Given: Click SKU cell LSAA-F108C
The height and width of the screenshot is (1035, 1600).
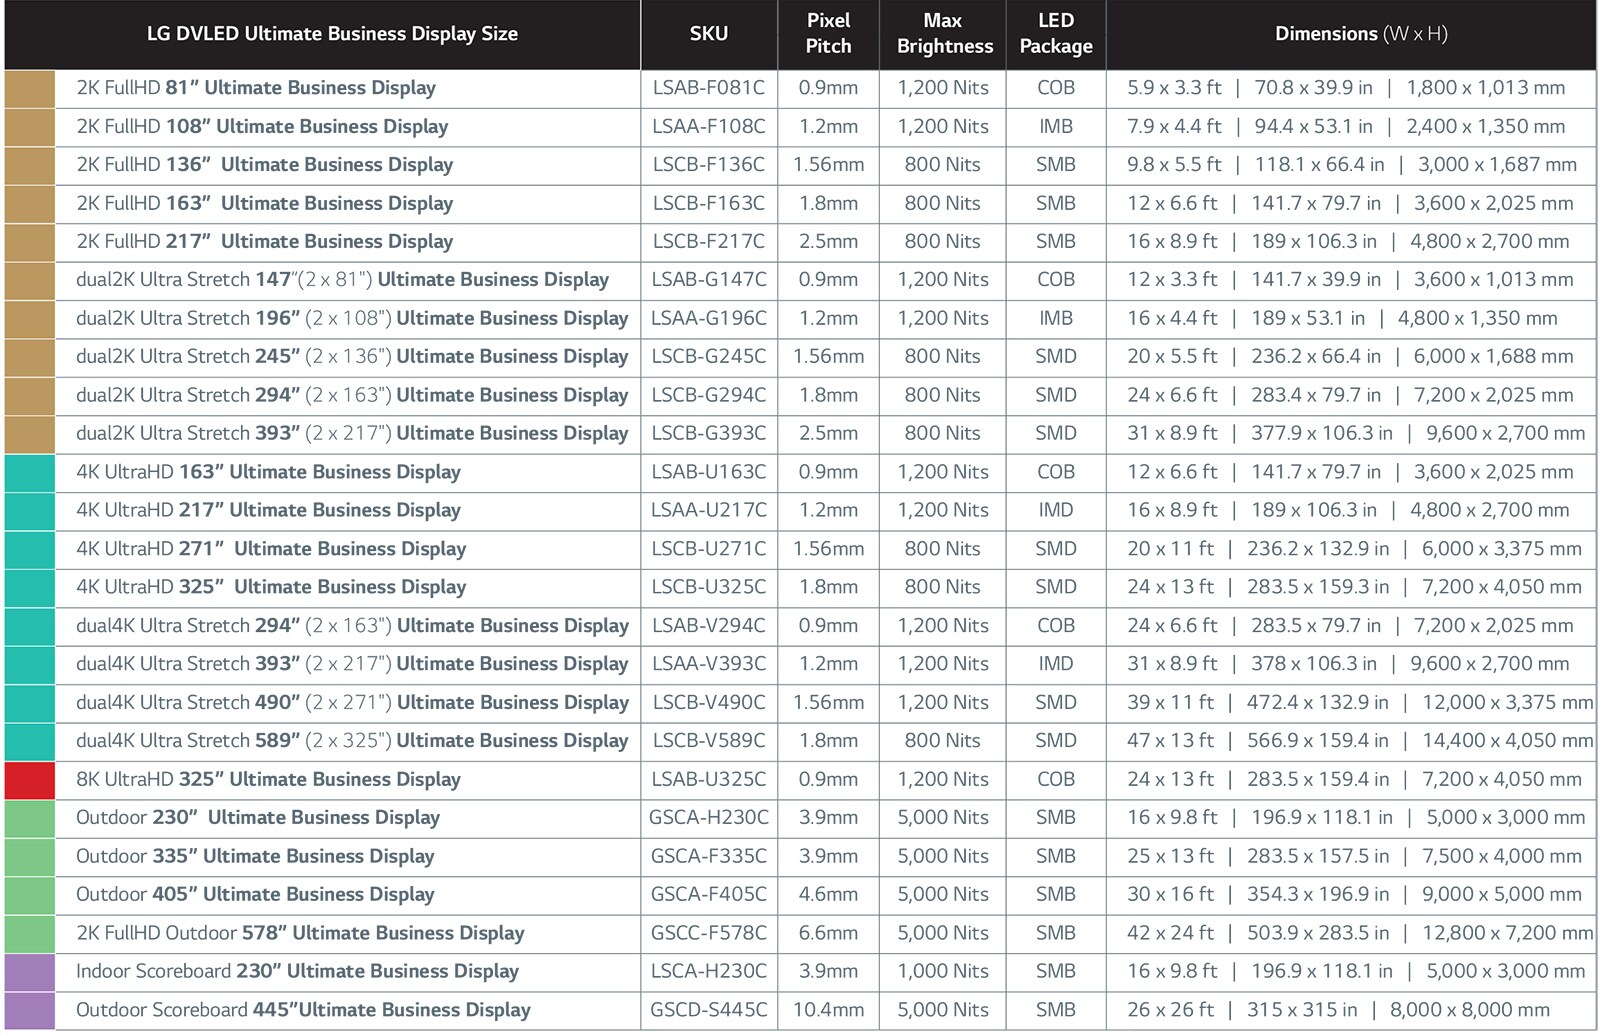Looking at the screenshot, I should pyautogui.click(x=709, y=127).
